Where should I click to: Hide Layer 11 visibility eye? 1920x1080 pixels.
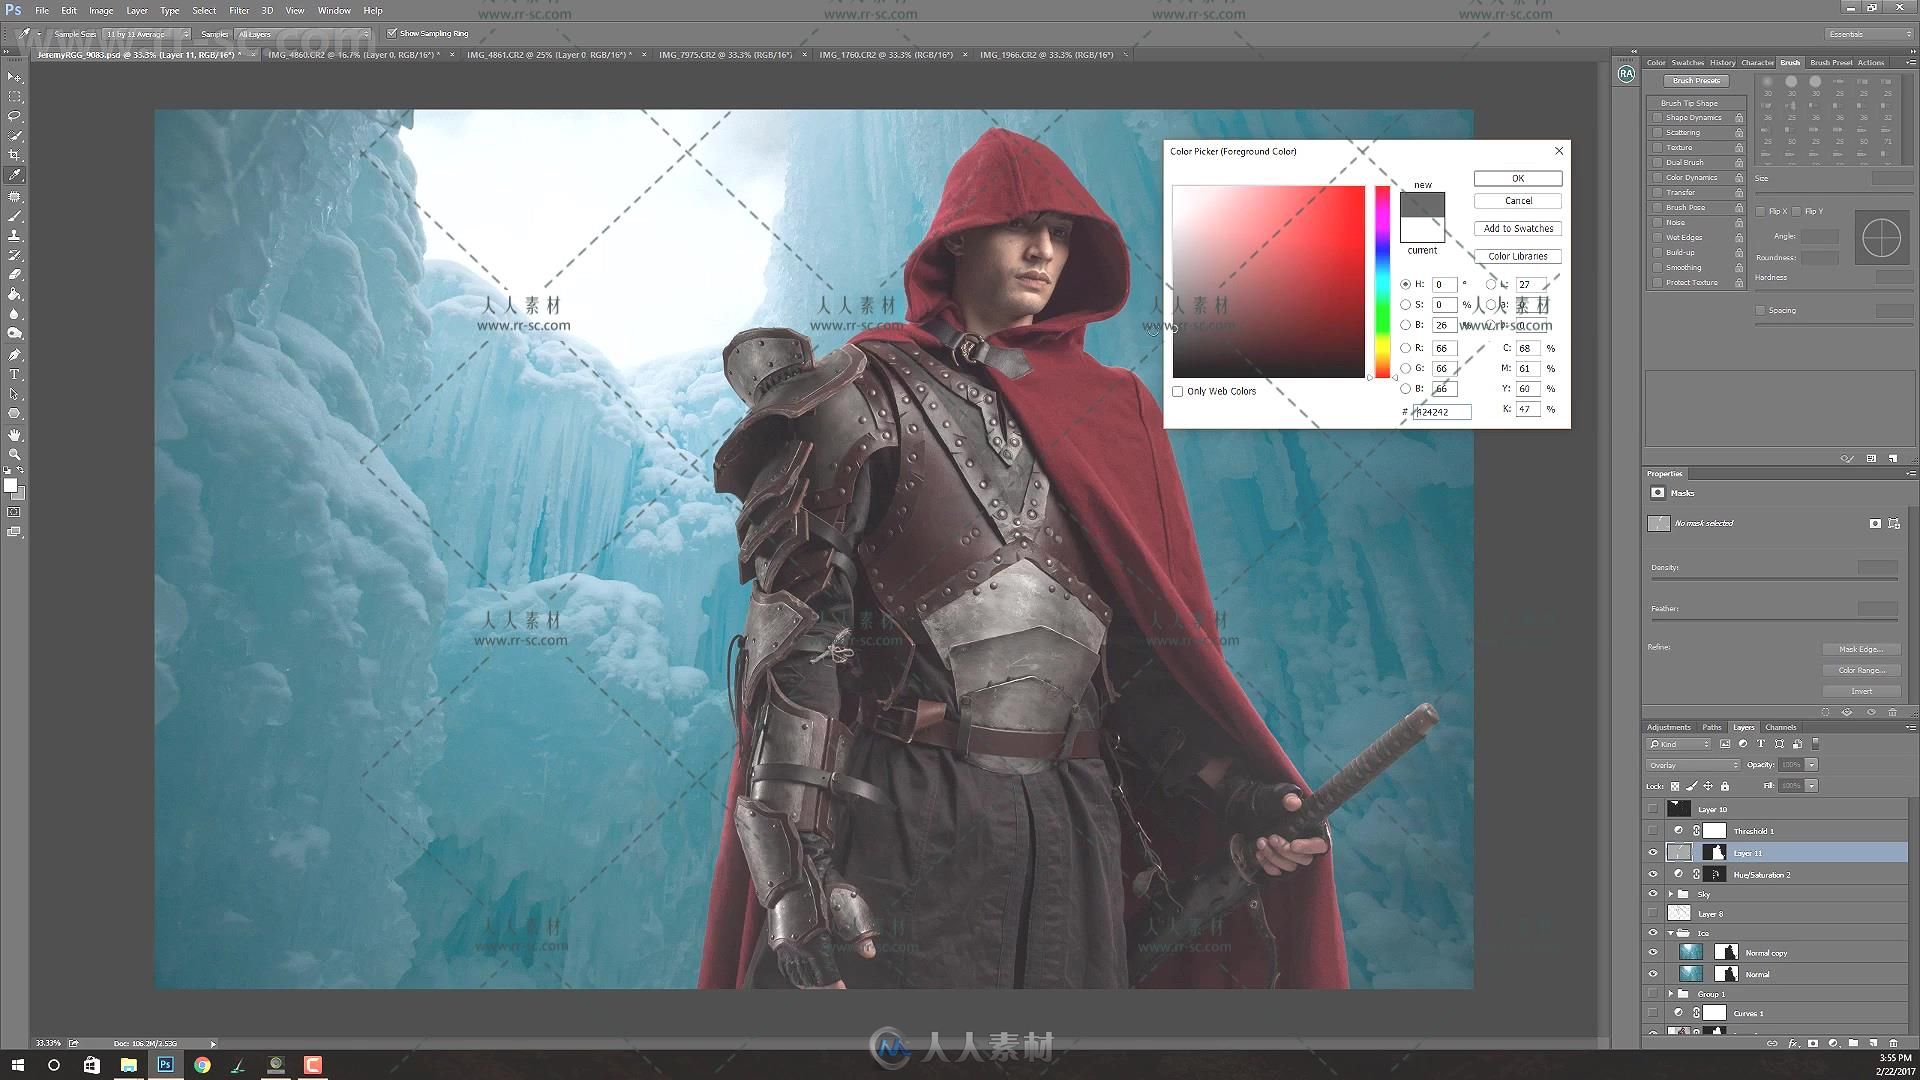click(x=1653, y=853)
